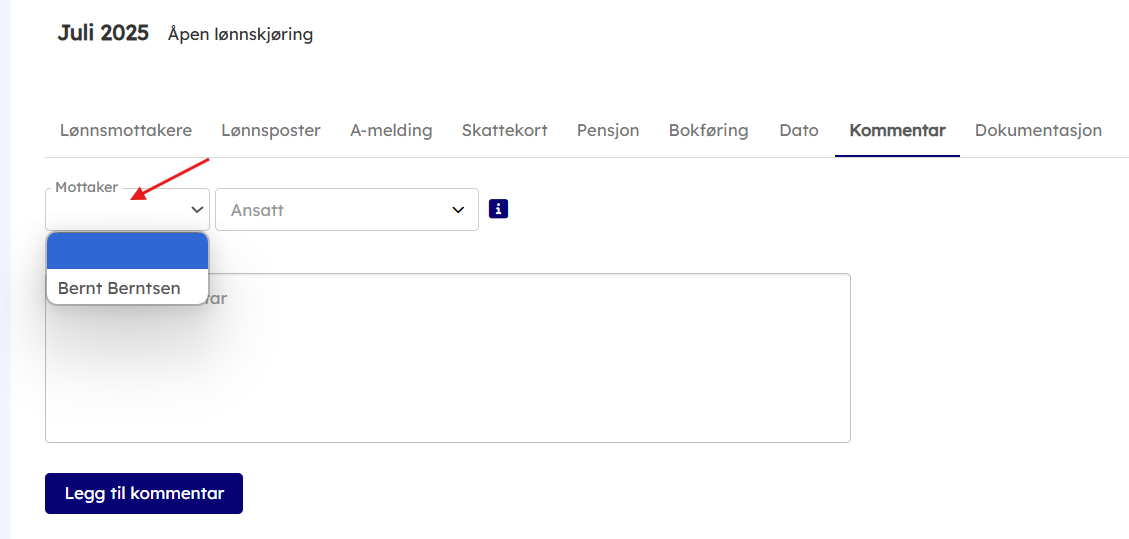The width and height of the screenshot is (1129, 539).
Task: Select the Skattekort tab
Action: pyautogui.click(x=504, y=130)
